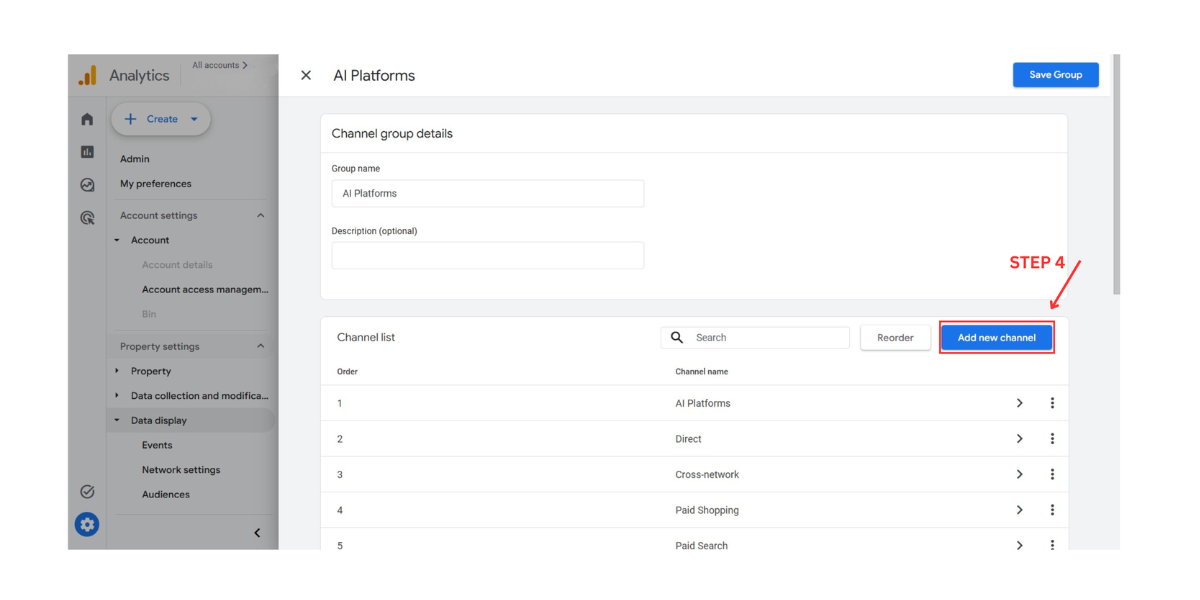This screenshot has width=1200, height=600.
Task: Click Add new channel button
Action: coord(997,338)
